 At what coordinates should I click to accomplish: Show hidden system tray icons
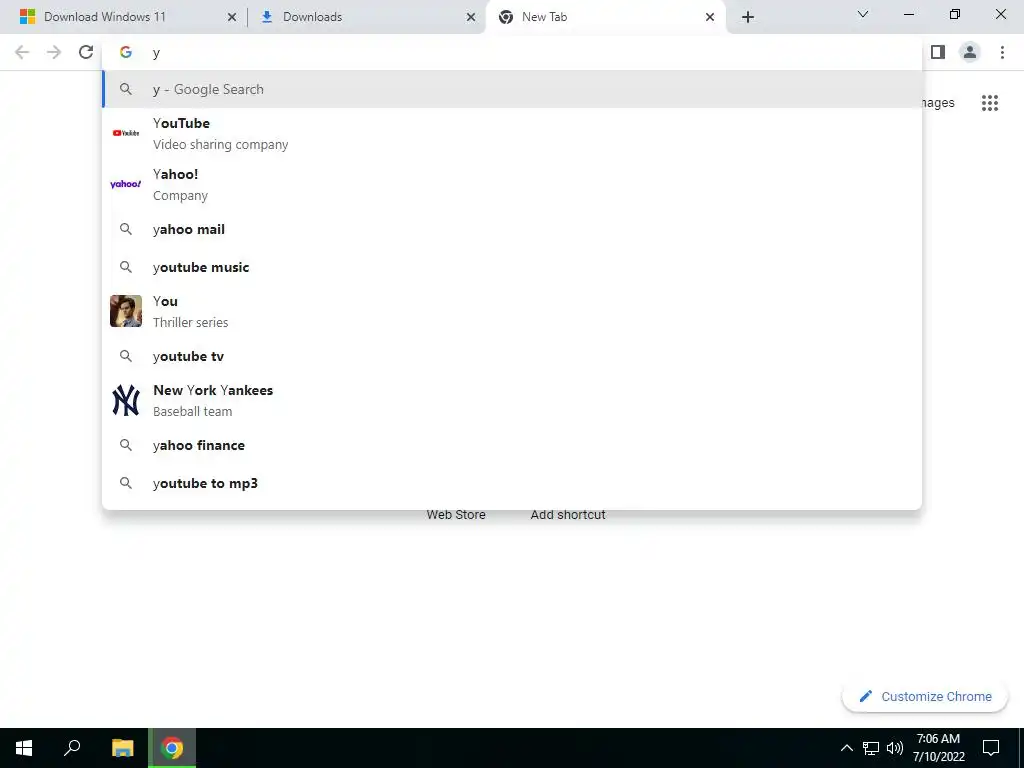[x=846, y=748]
